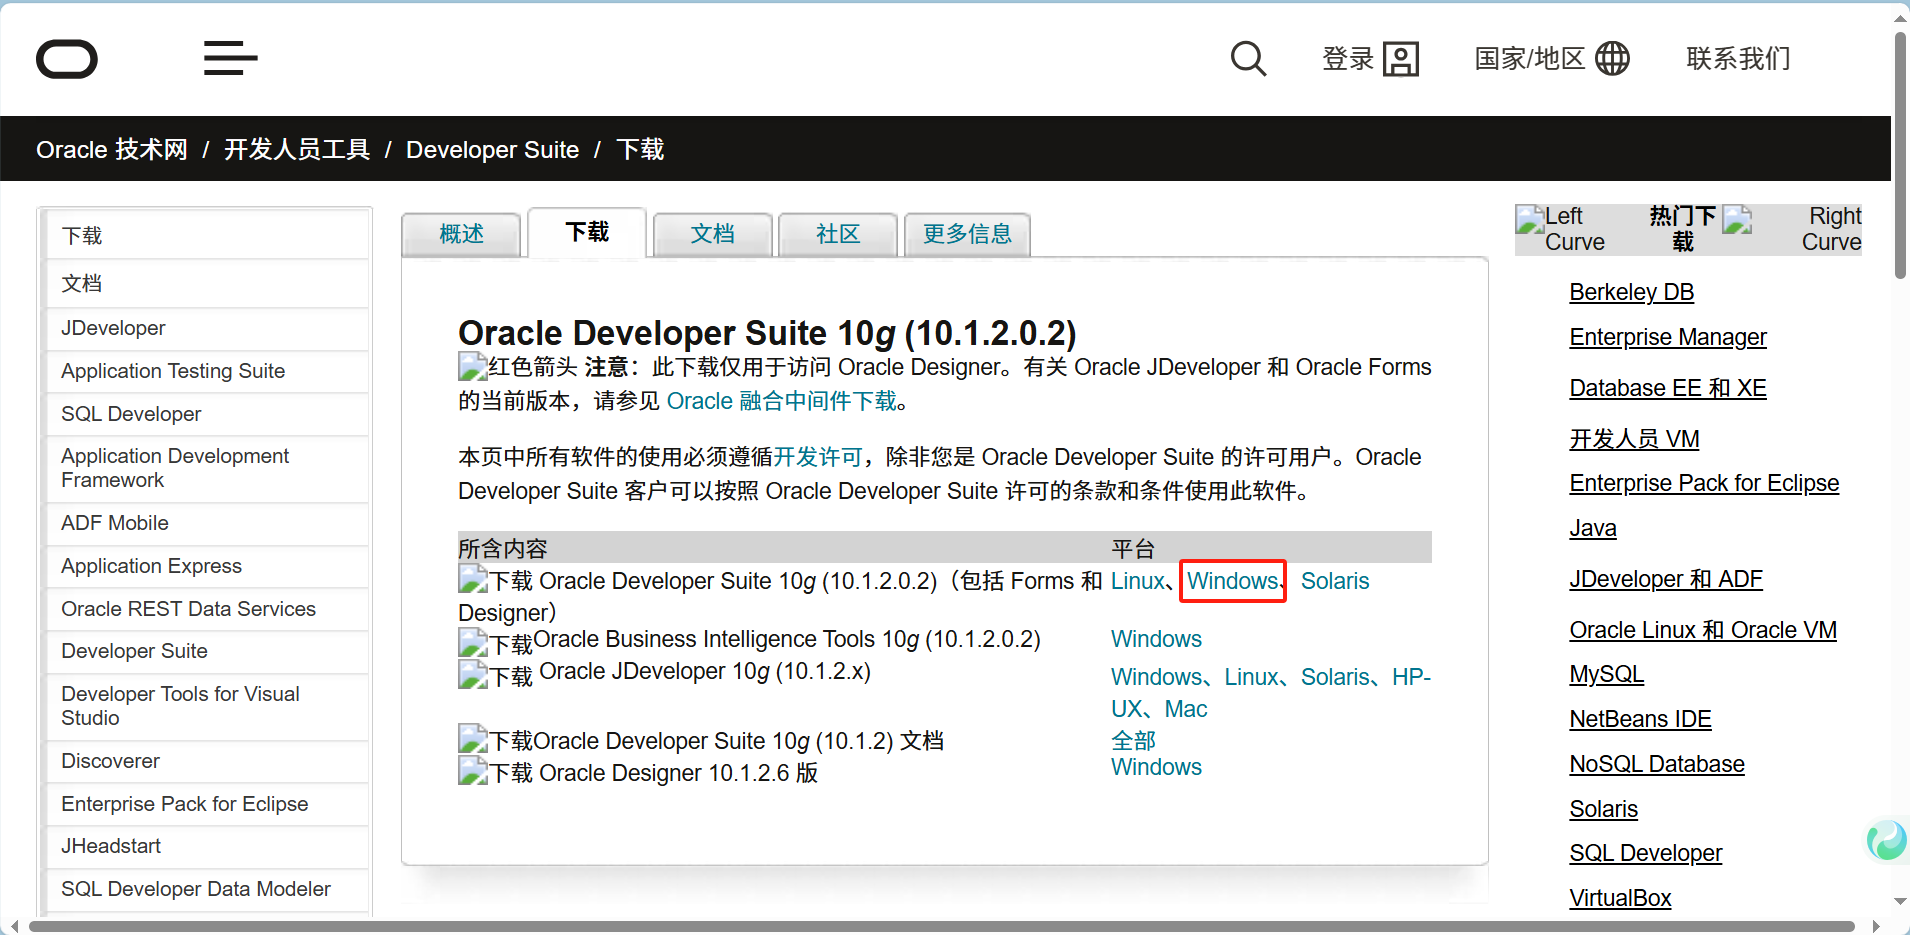Viewport: 1910px width, 935px height.
Task: Click Oracle 融合中间件下载 link
Action: [781, 401]
